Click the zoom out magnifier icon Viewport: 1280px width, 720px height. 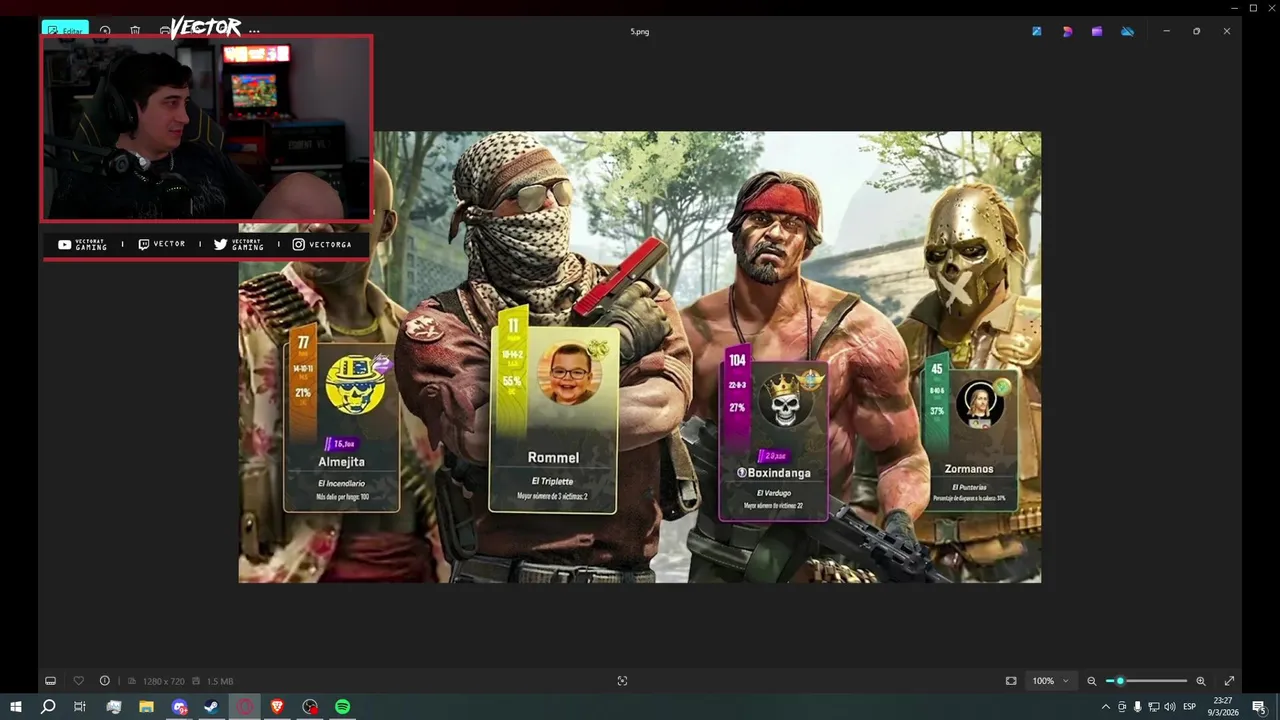point(1092,681)
